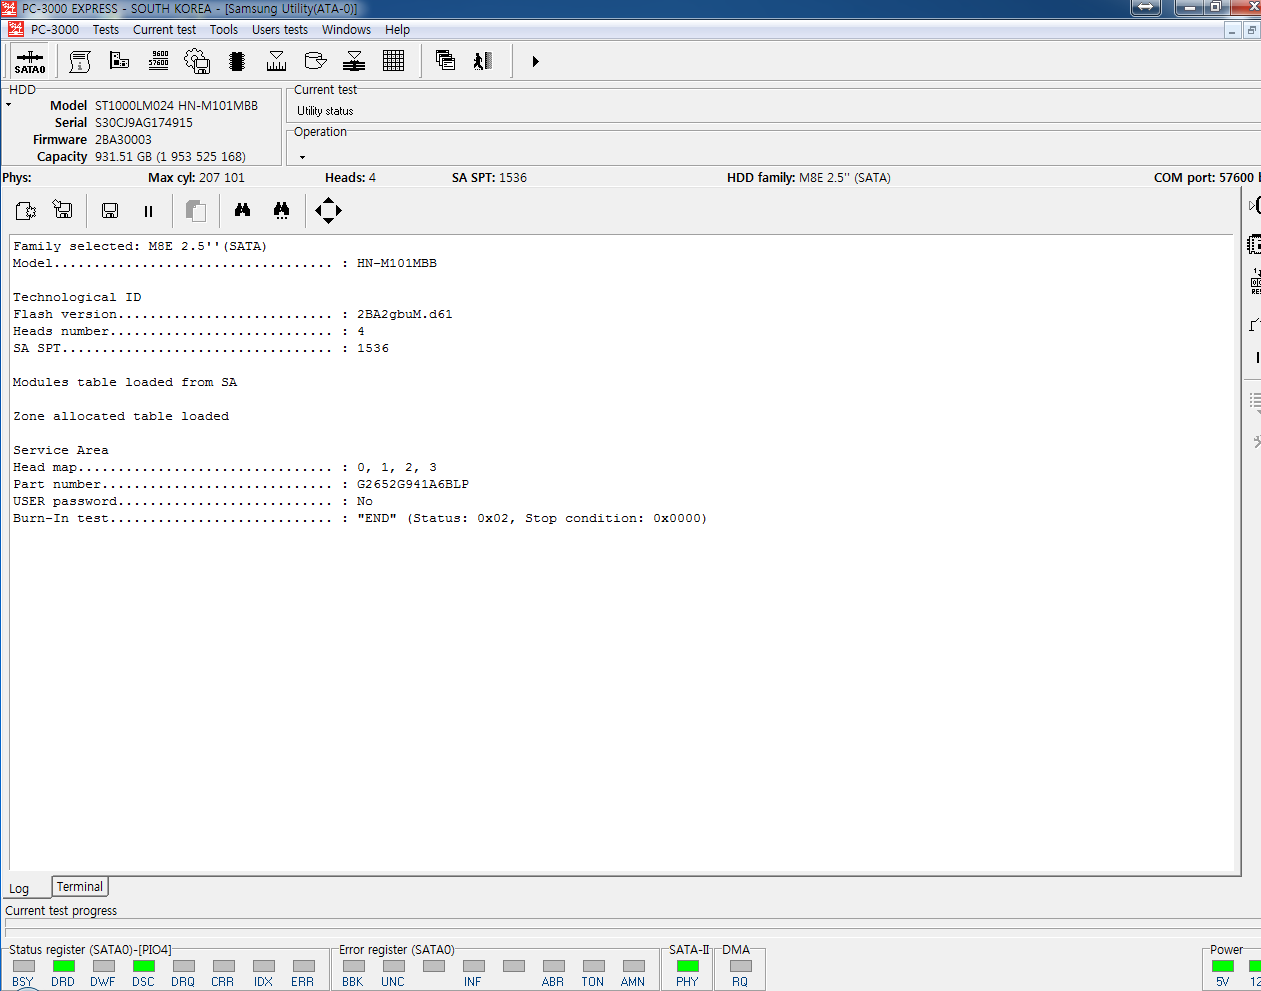Open the Users tests menu
Screen dimensions: 1261x991
280,30
